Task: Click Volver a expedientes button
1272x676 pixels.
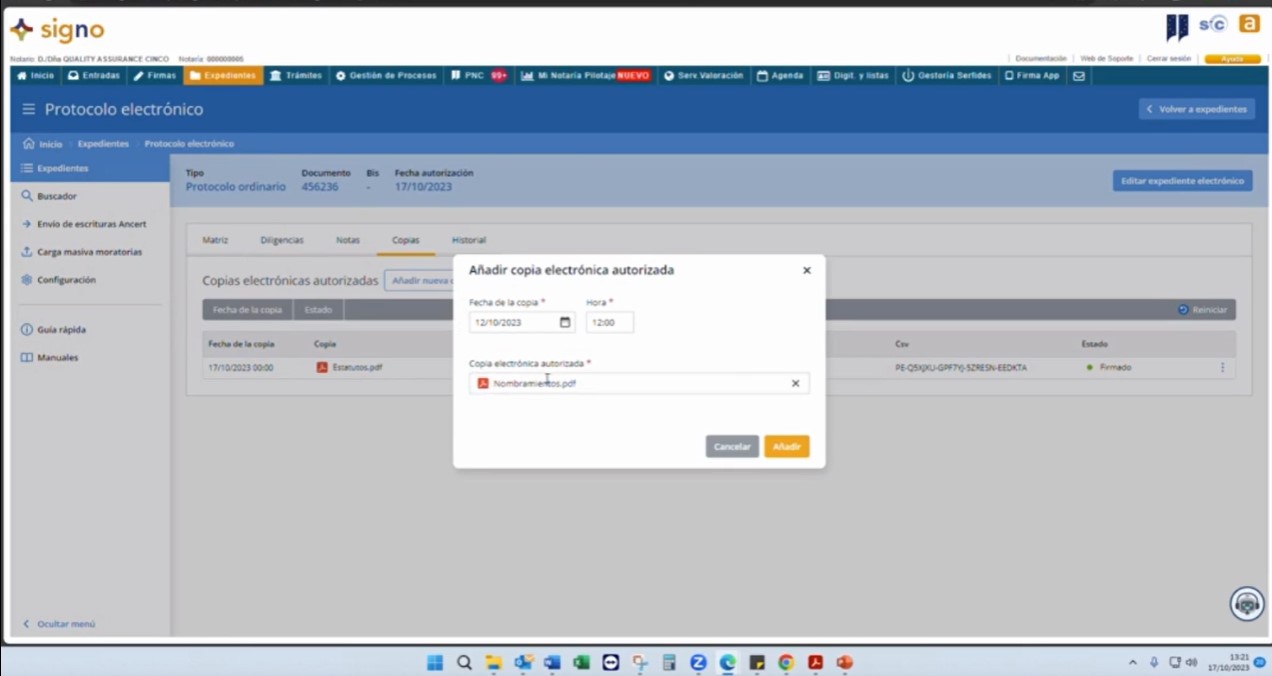Action: coord(1196,109)
